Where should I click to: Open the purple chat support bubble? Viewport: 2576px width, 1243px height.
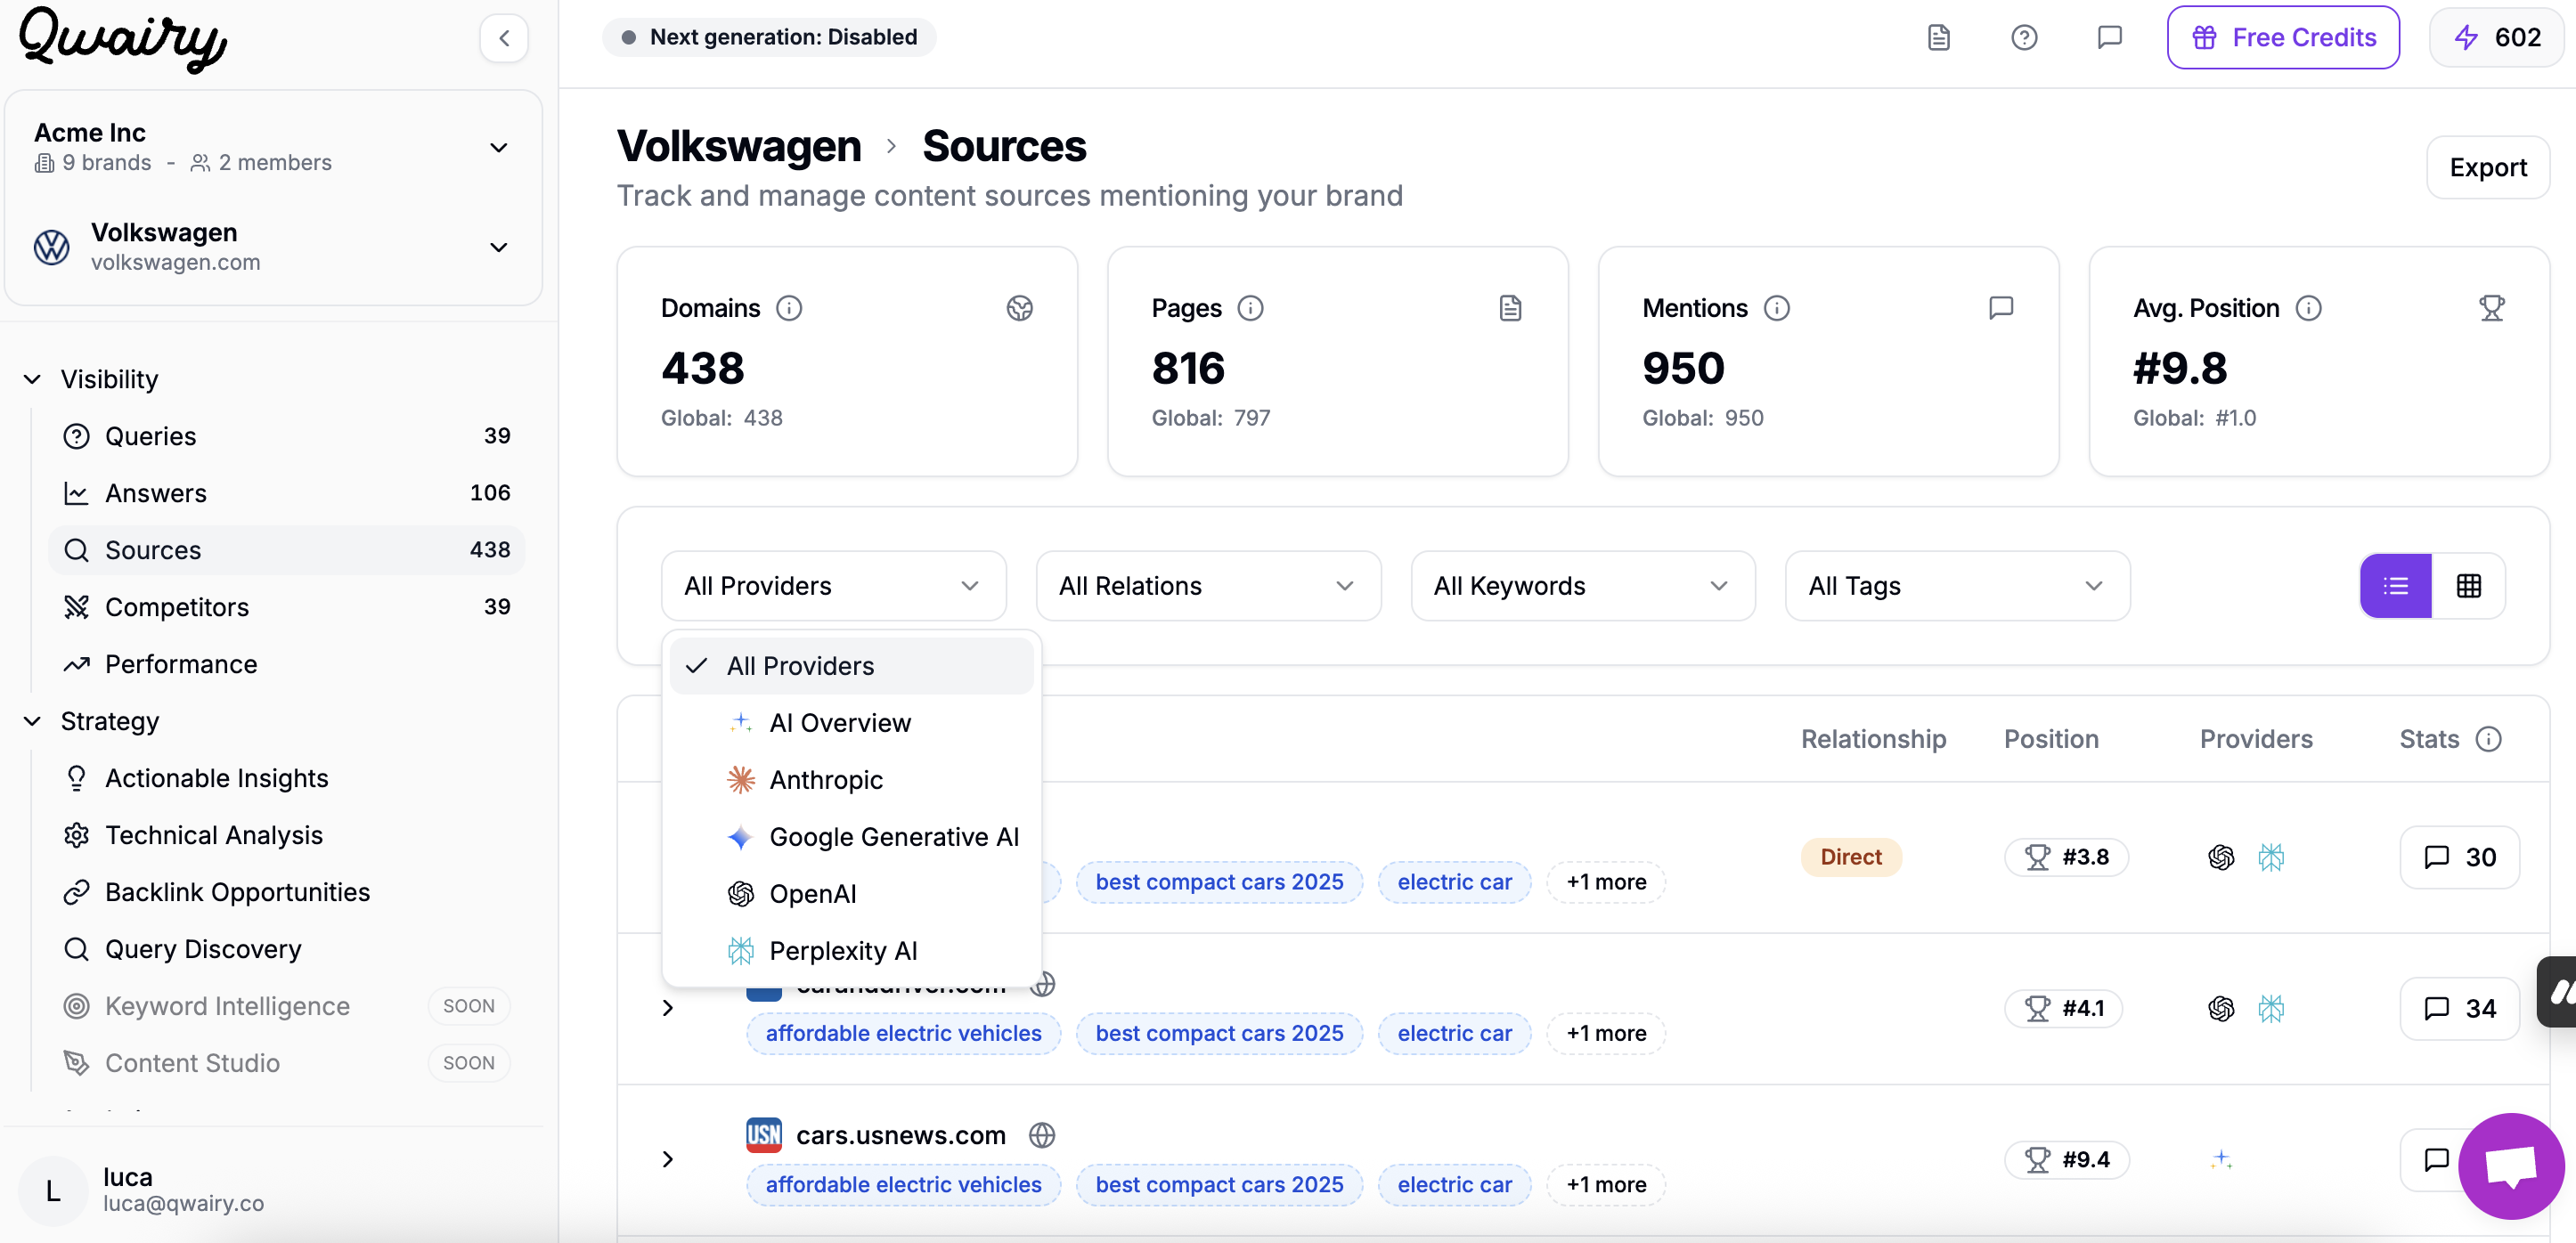coord(2510,1166)
